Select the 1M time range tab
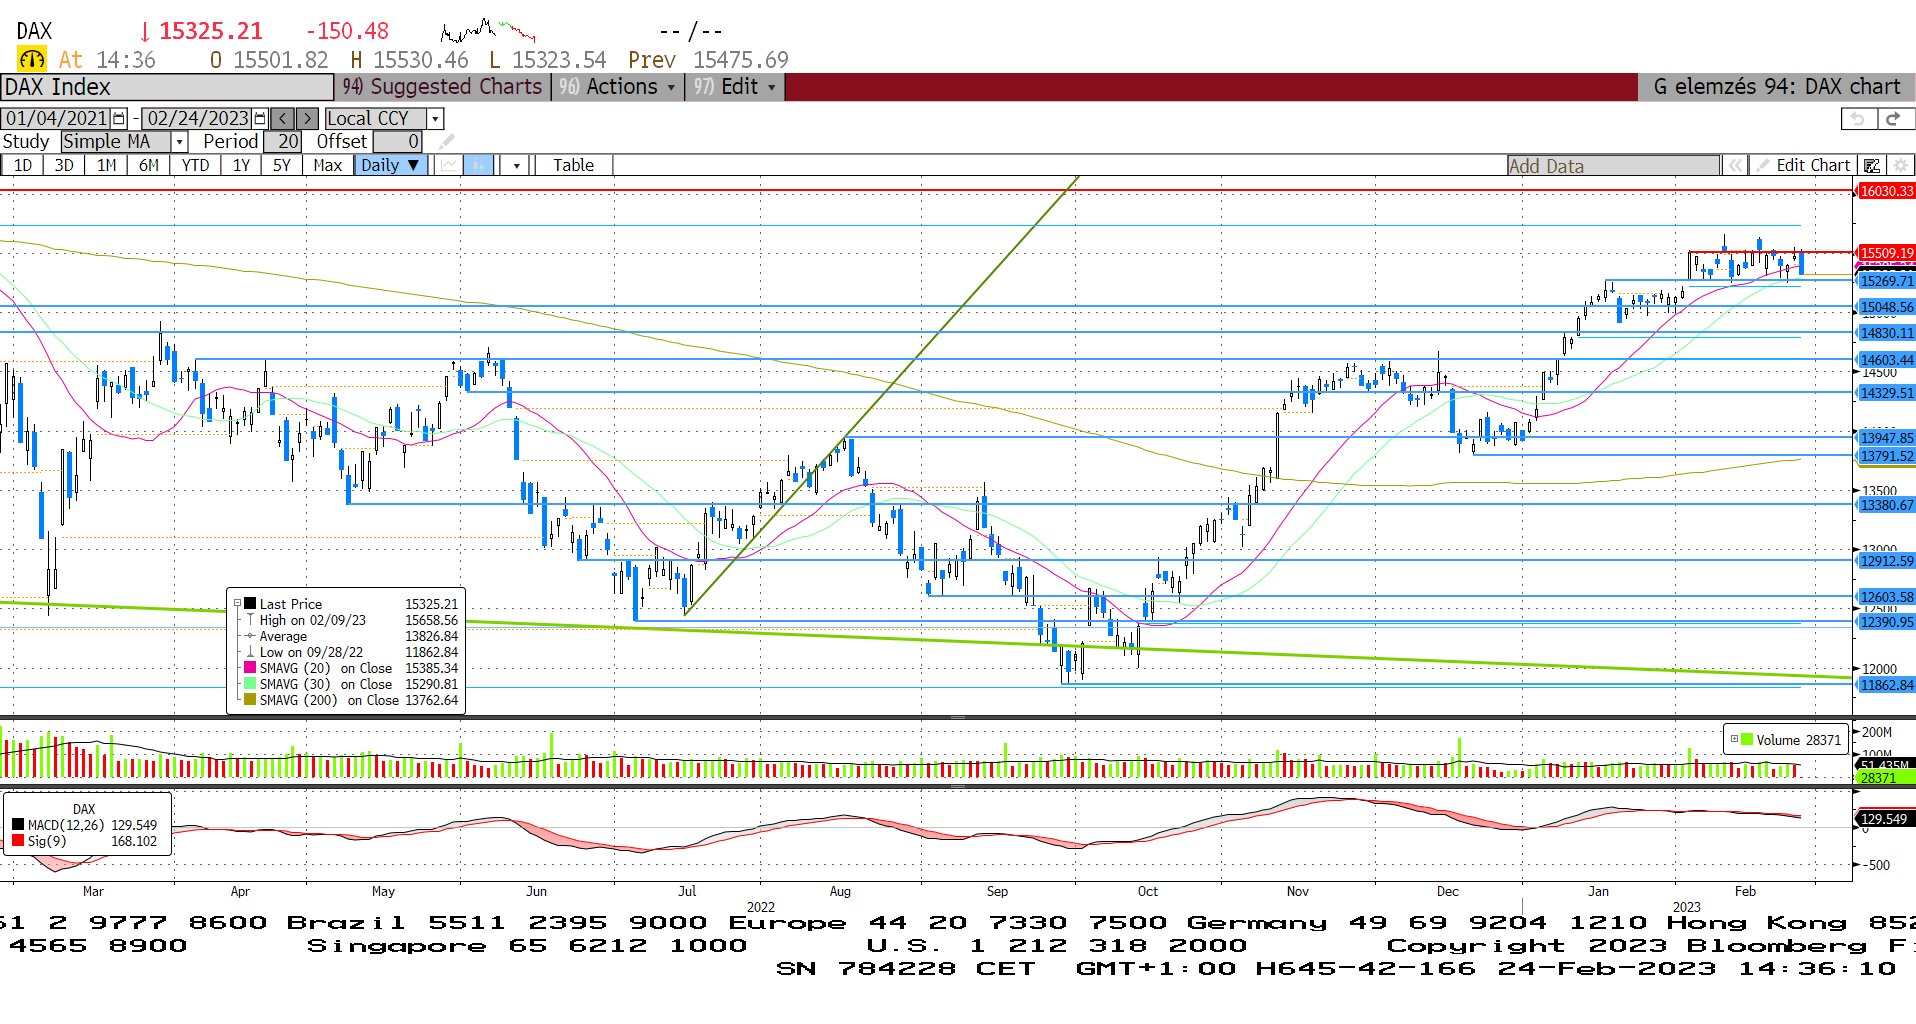The width and height of the screenshot is (1916, 1024). click(106, 165)
